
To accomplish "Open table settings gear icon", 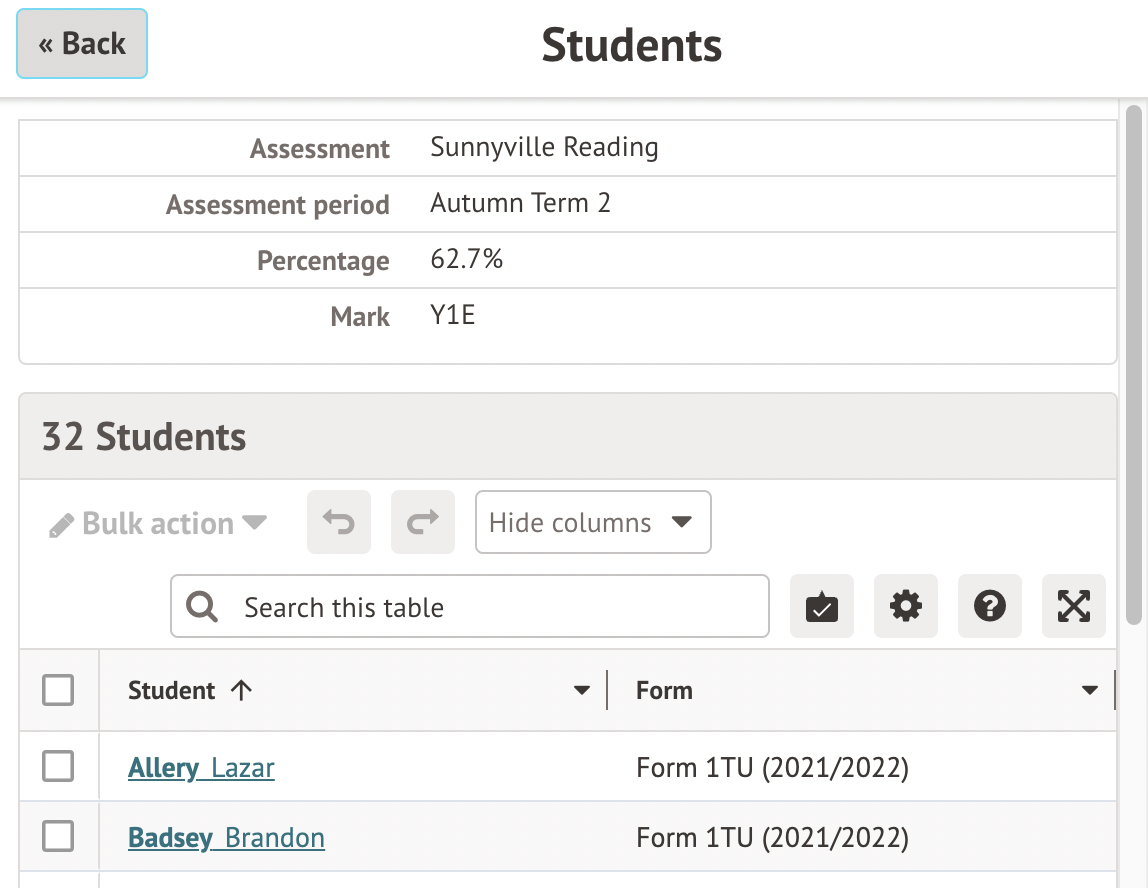I will point(906,606).
